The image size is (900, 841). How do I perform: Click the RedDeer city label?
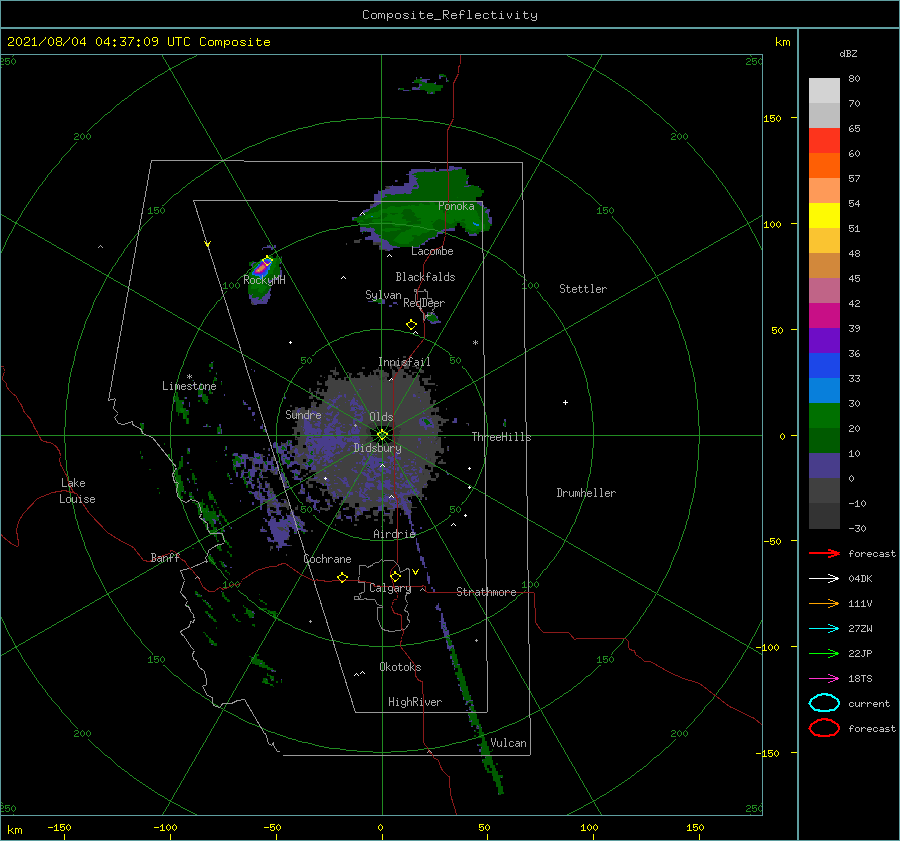pyautogui.click(x=424, y=303)
